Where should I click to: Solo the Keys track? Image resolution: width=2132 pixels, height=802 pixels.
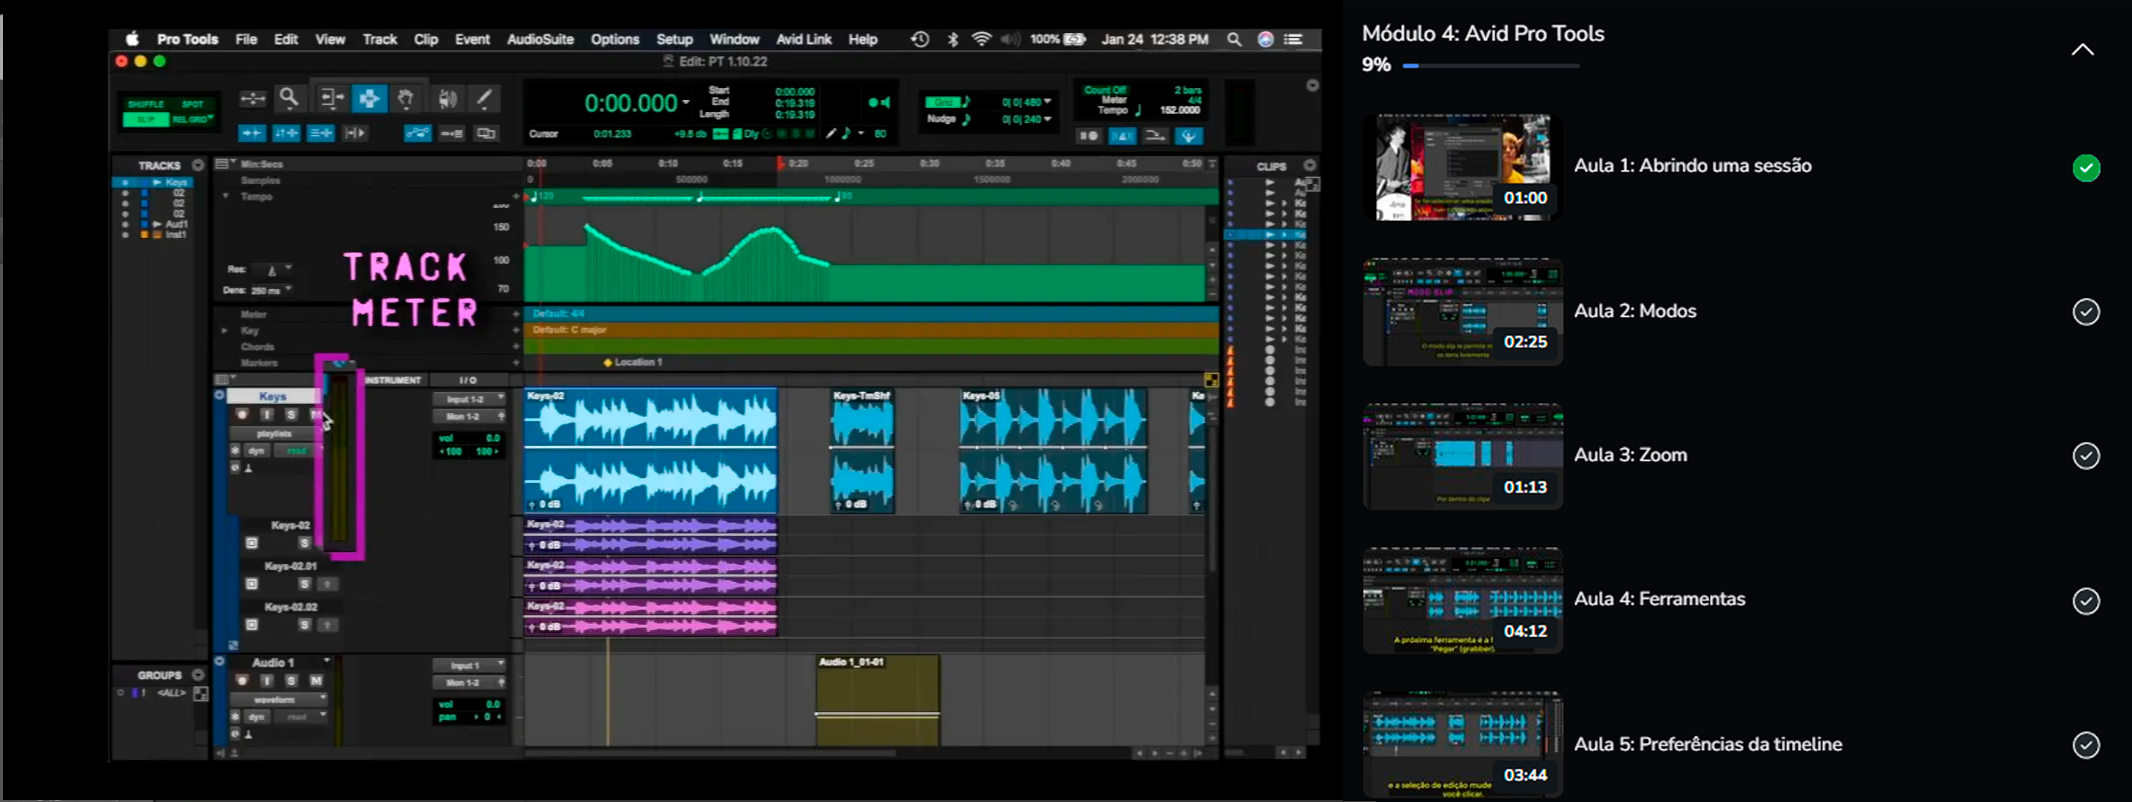click(291, 414)
